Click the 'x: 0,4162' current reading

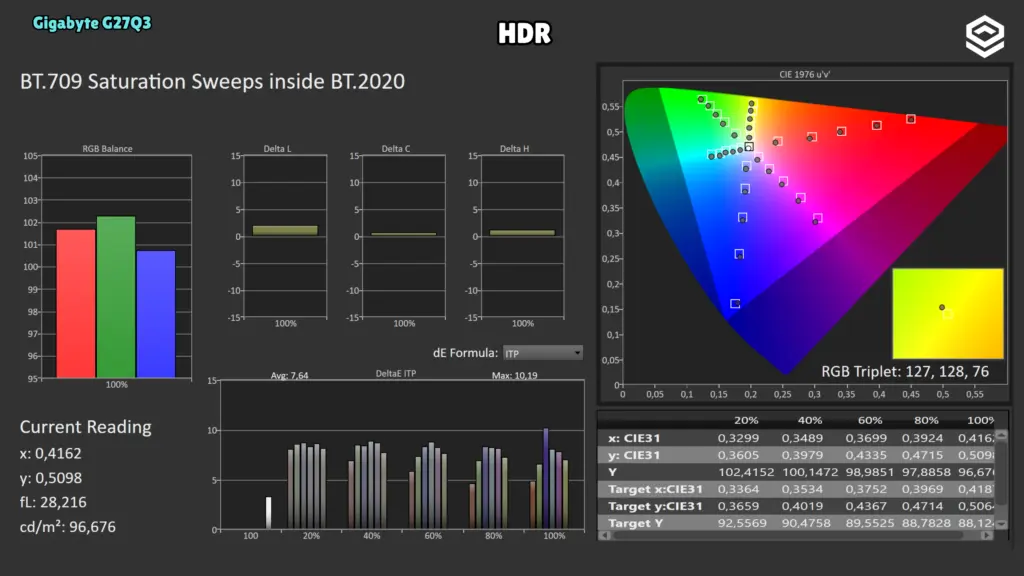[50, 453]
